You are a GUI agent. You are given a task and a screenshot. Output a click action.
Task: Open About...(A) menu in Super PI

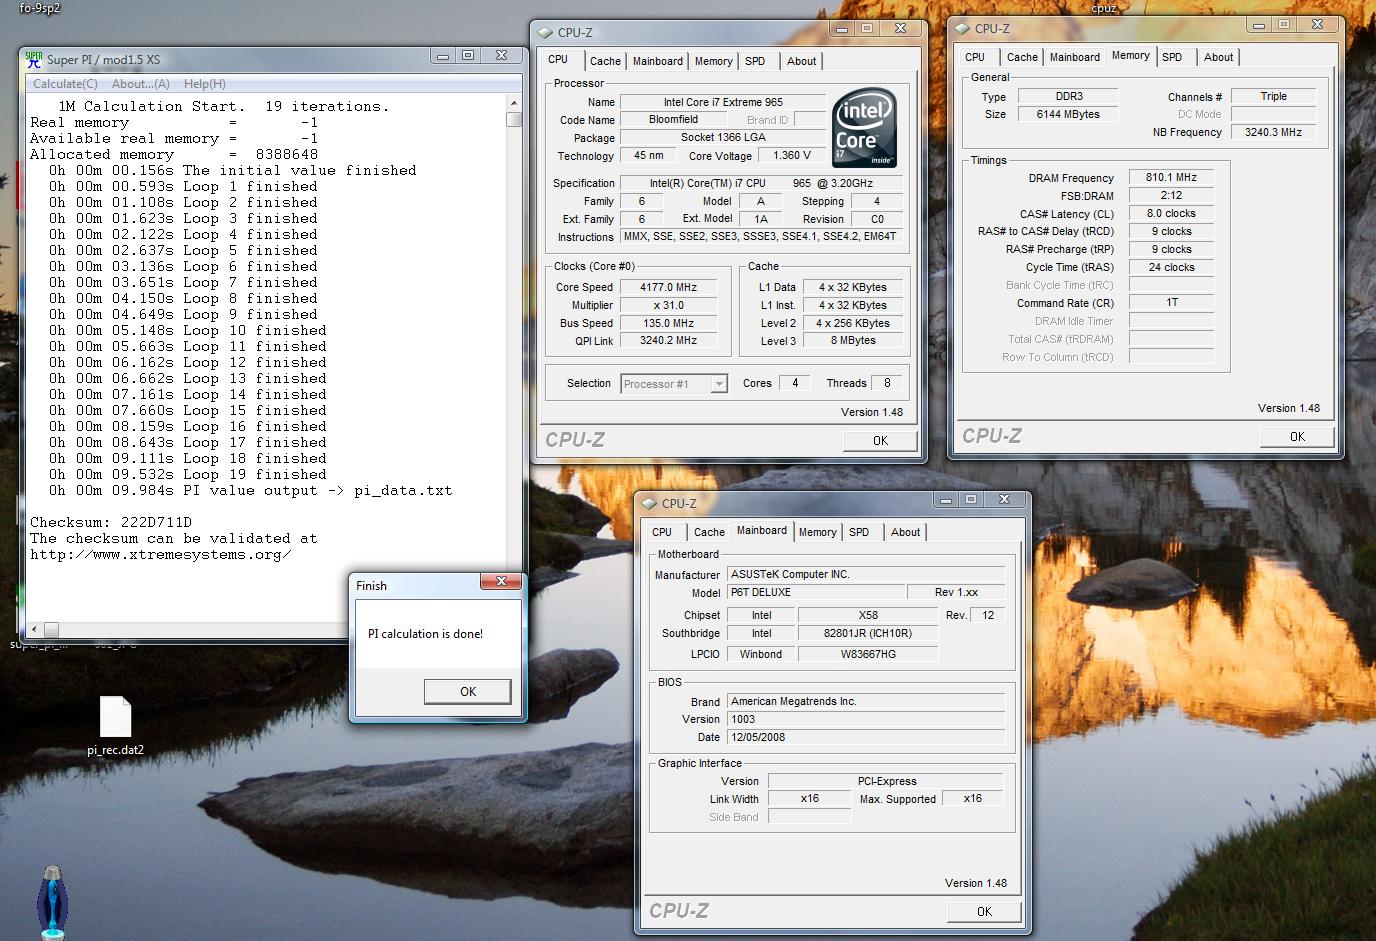(141, 84)
